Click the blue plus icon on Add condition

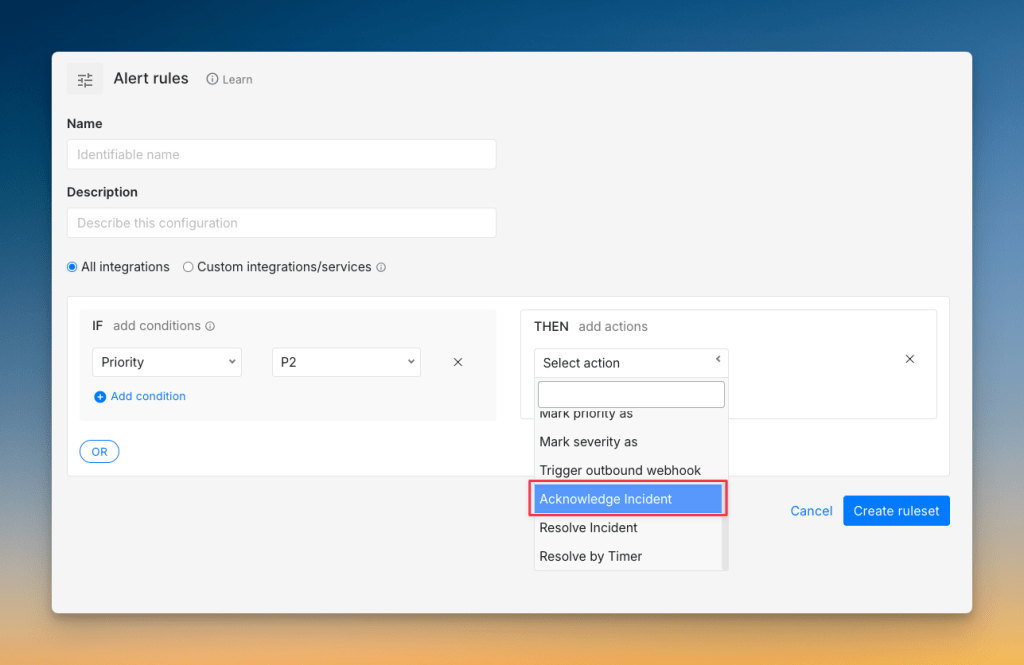point(100,396)
